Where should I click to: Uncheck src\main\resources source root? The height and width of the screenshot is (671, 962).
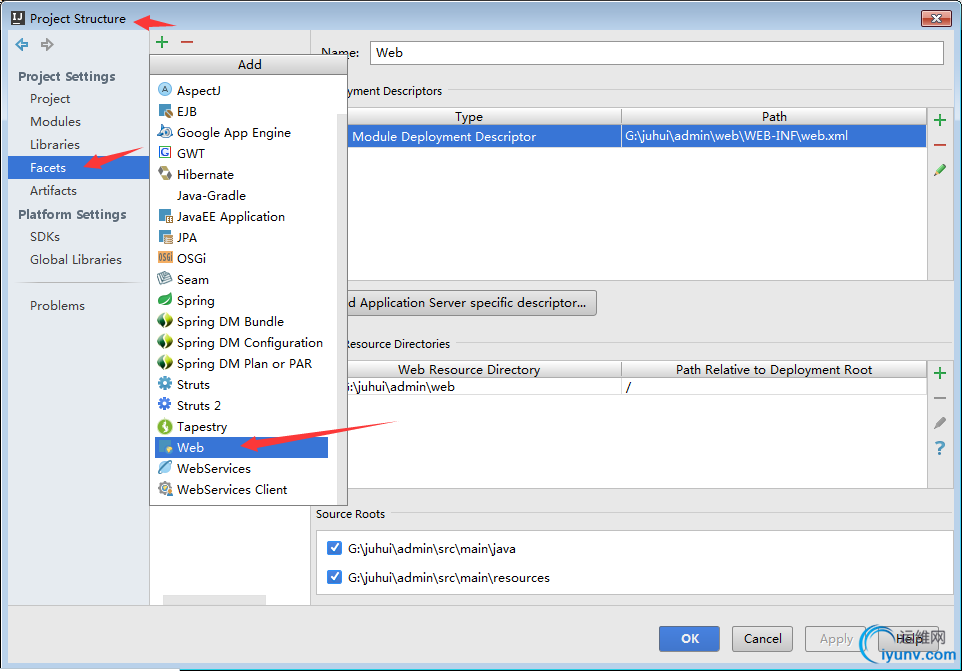(x=334, y=577)
